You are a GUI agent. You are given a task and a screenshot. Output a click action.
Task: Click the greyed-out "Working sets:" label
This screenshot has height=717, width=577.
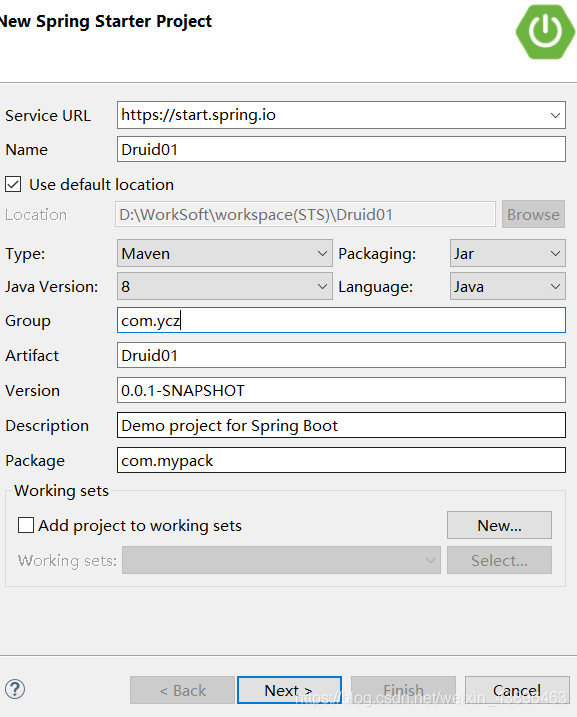click(x=67, y=561)
